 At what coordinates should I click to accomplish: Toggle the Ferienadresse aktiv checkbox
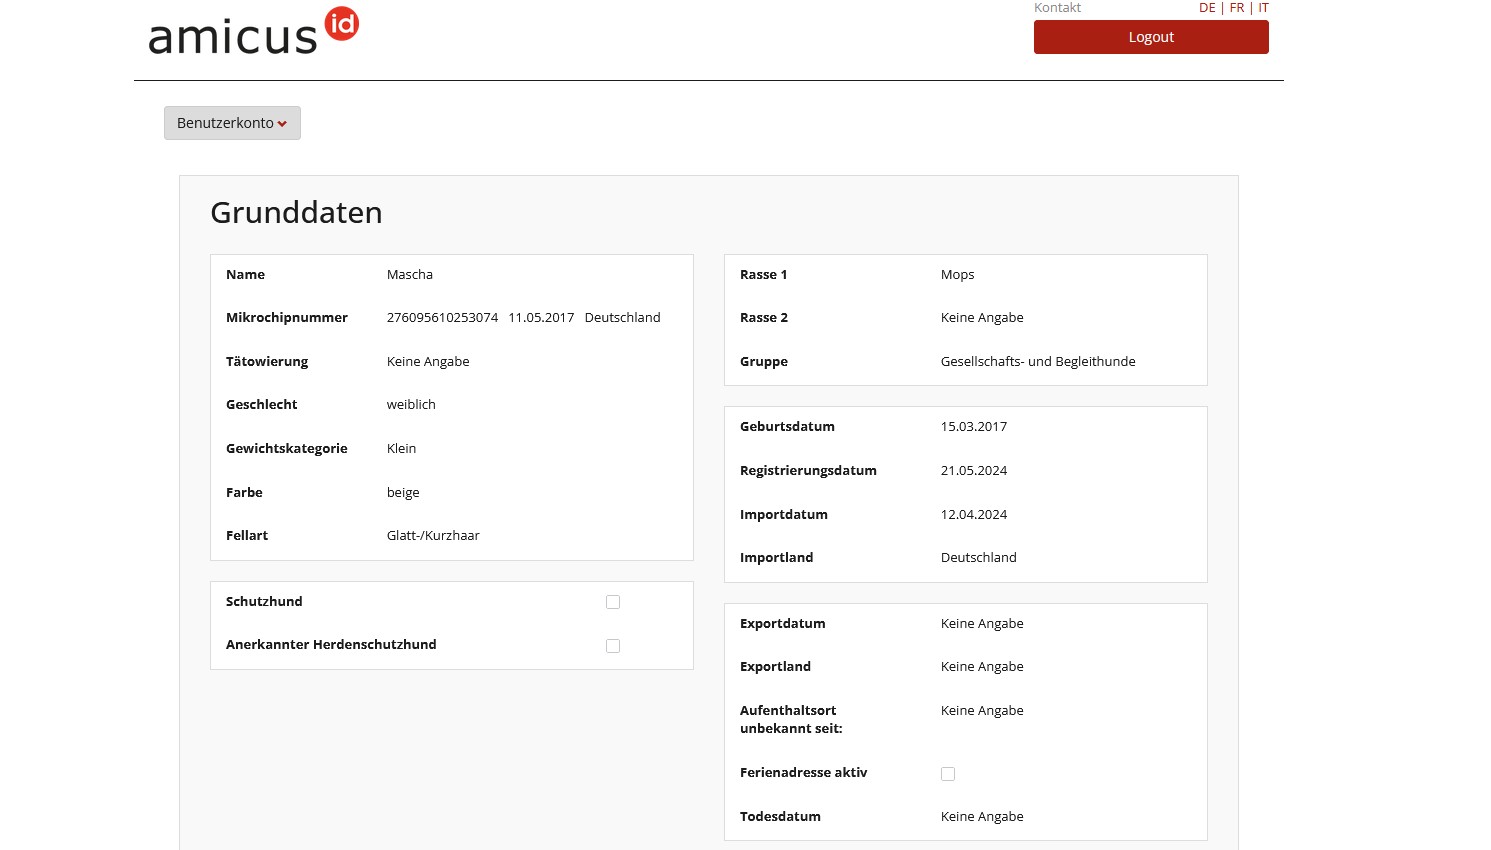tap(948, 774)
